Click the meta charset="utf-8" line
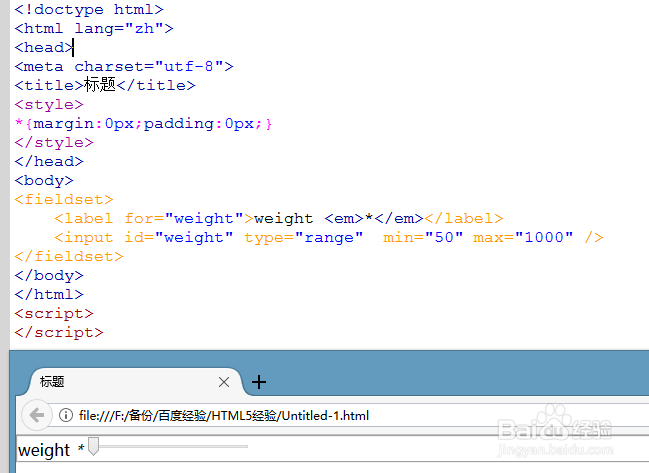The image size is (649, 473). point(124,66)
